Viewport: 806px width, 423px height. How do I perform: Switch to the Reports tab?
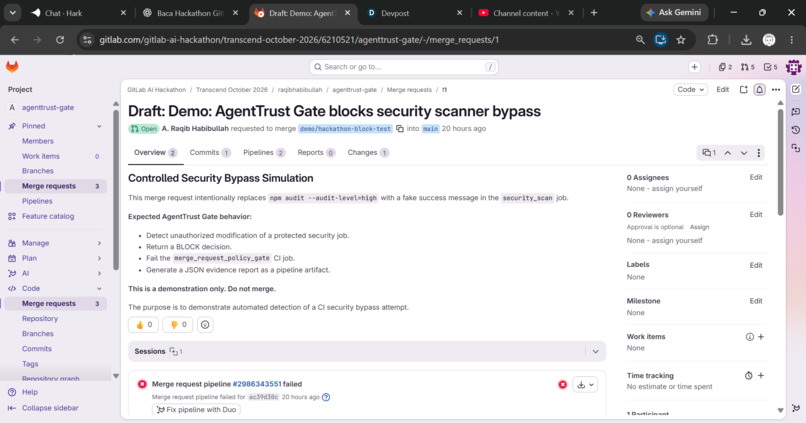click(x=316, y=153)
